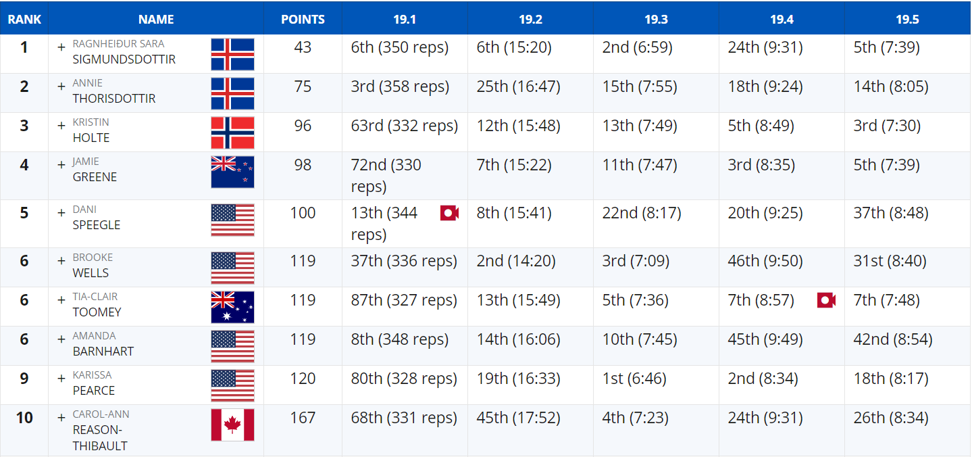
Task: Click Canada flag beside Carol-Ann Reason-Thibault
Action: 232,425
